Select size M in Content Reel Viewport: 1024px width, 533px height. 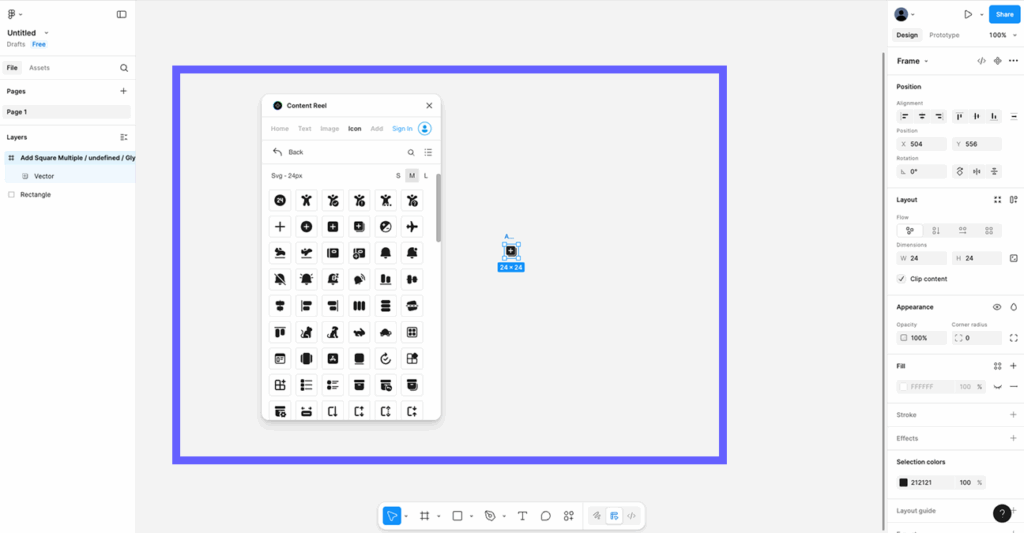pyautogui.click(x=412, y=176)
